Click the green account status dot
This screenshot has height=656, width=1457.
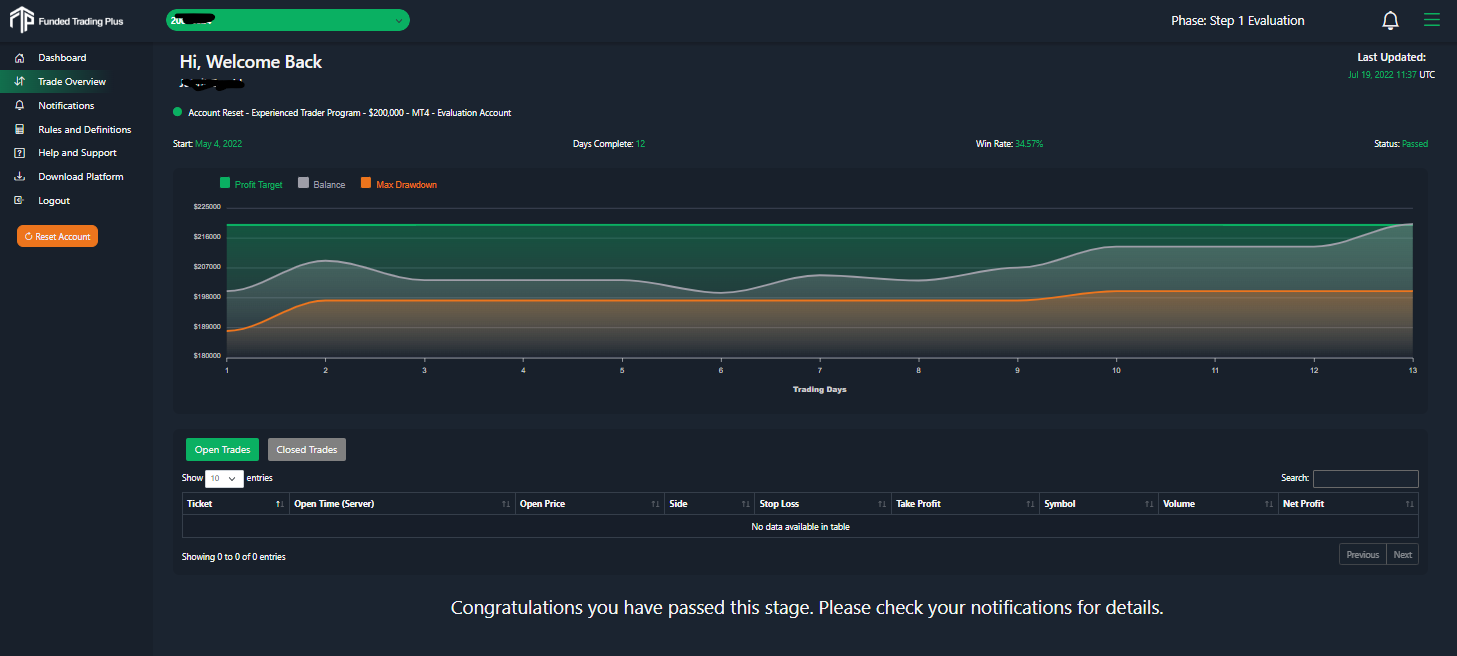[178, 112]
